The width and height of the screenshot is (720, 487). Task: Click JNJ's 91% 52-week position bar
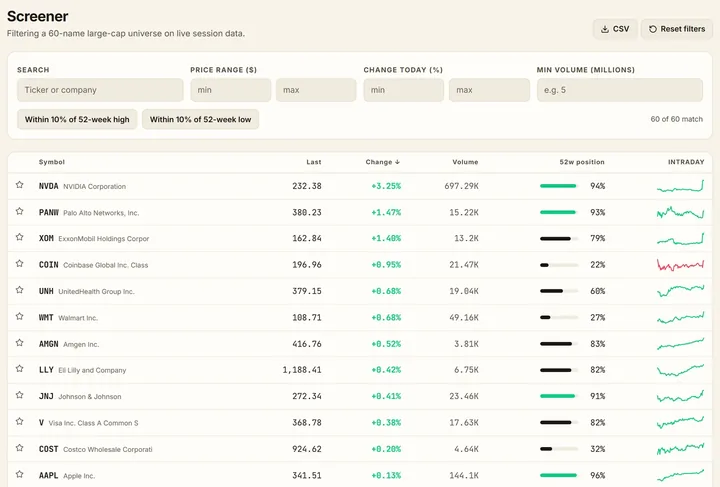pos(559,396)
